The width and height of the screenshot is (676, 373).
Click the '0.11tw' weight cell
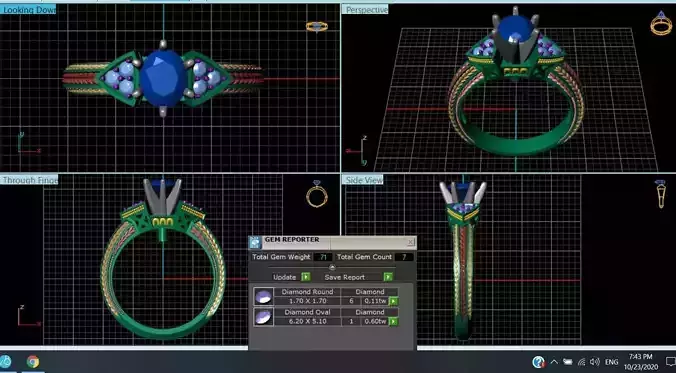pos(375,301)
